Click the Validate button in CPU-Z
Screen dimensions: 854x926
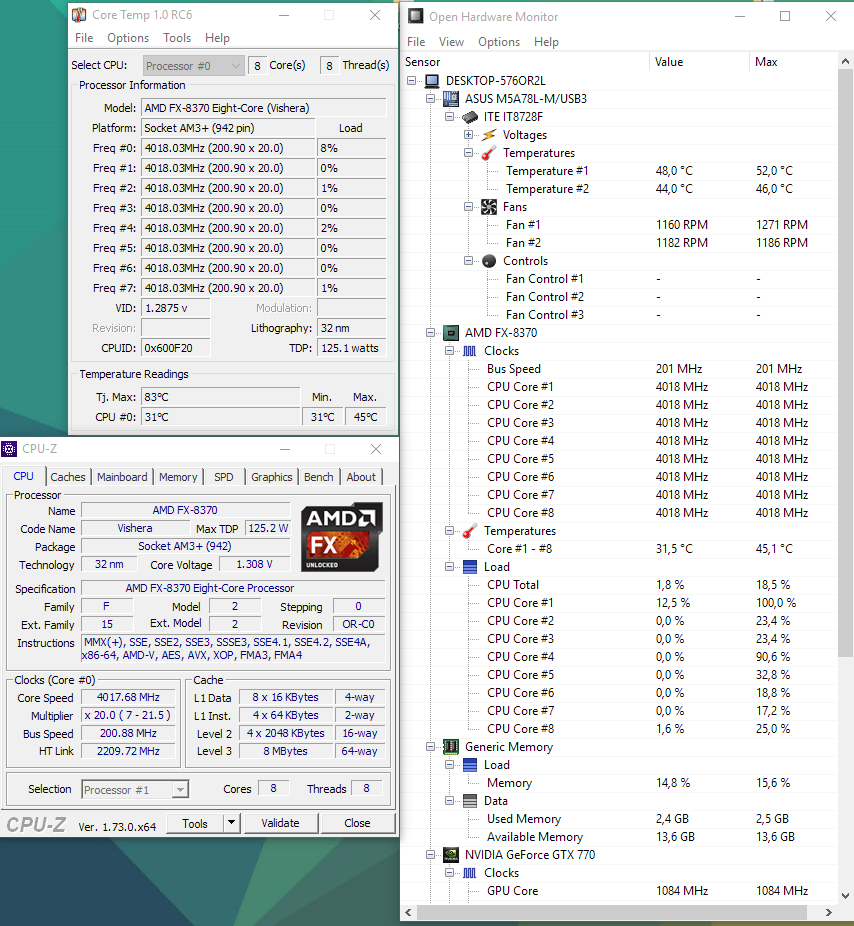click(281, 823)
